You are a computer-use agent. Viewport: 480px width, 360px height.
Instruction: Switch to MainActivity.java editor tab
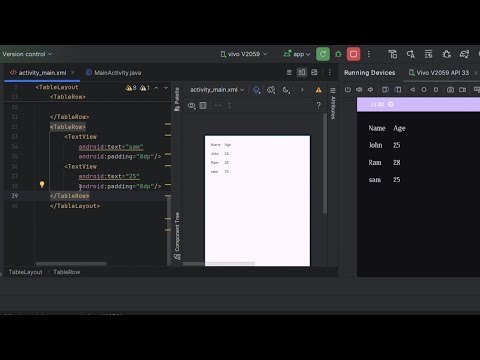113,73
